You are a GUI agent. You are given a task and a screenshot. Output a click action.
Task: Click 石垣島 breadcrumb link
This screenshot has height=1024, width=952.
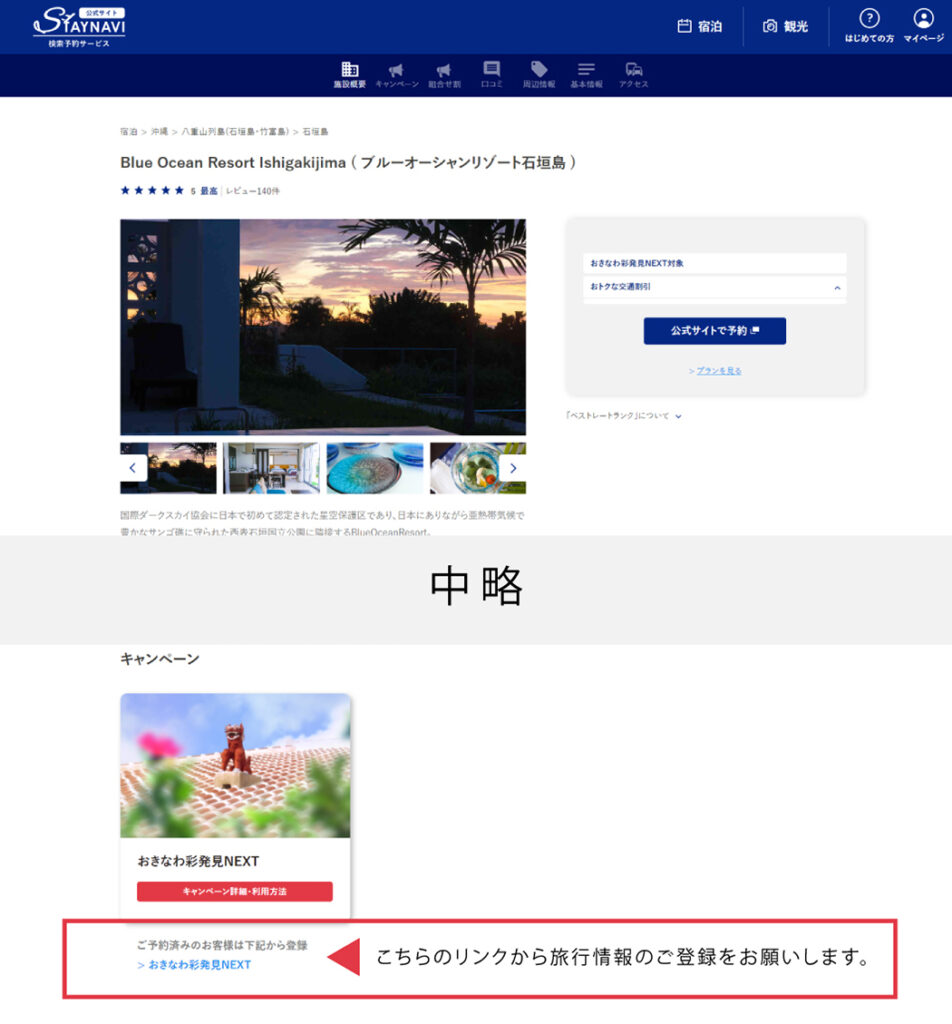pyautogui.click(x=315, y=132)
